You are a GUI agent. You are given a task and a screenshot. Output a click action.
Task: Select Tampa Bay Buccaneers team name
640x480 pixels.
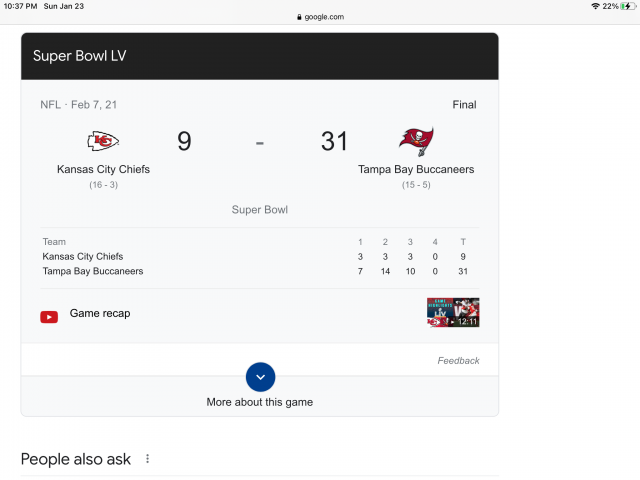click(x=416, y=170)
